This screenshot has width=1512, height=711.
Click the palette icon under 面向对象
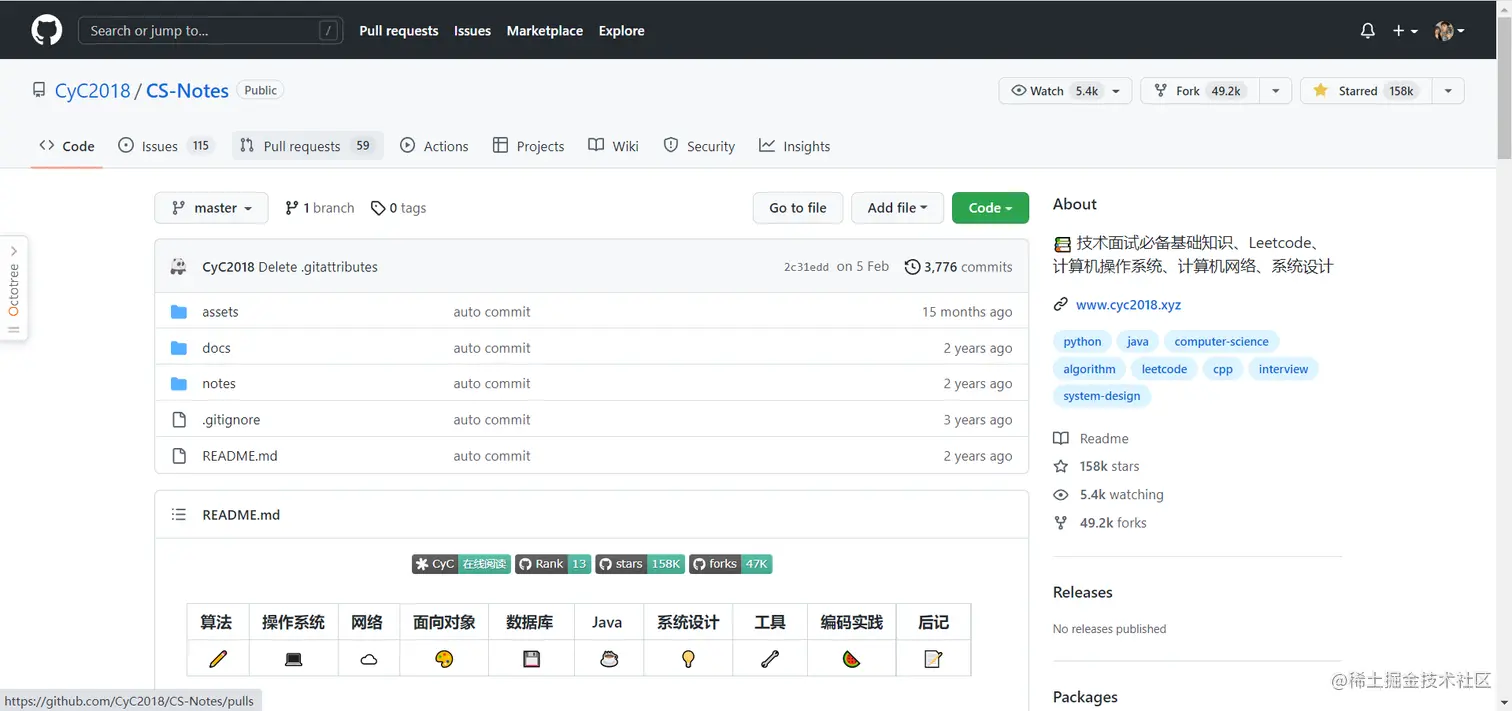click(x=444, y=659)
